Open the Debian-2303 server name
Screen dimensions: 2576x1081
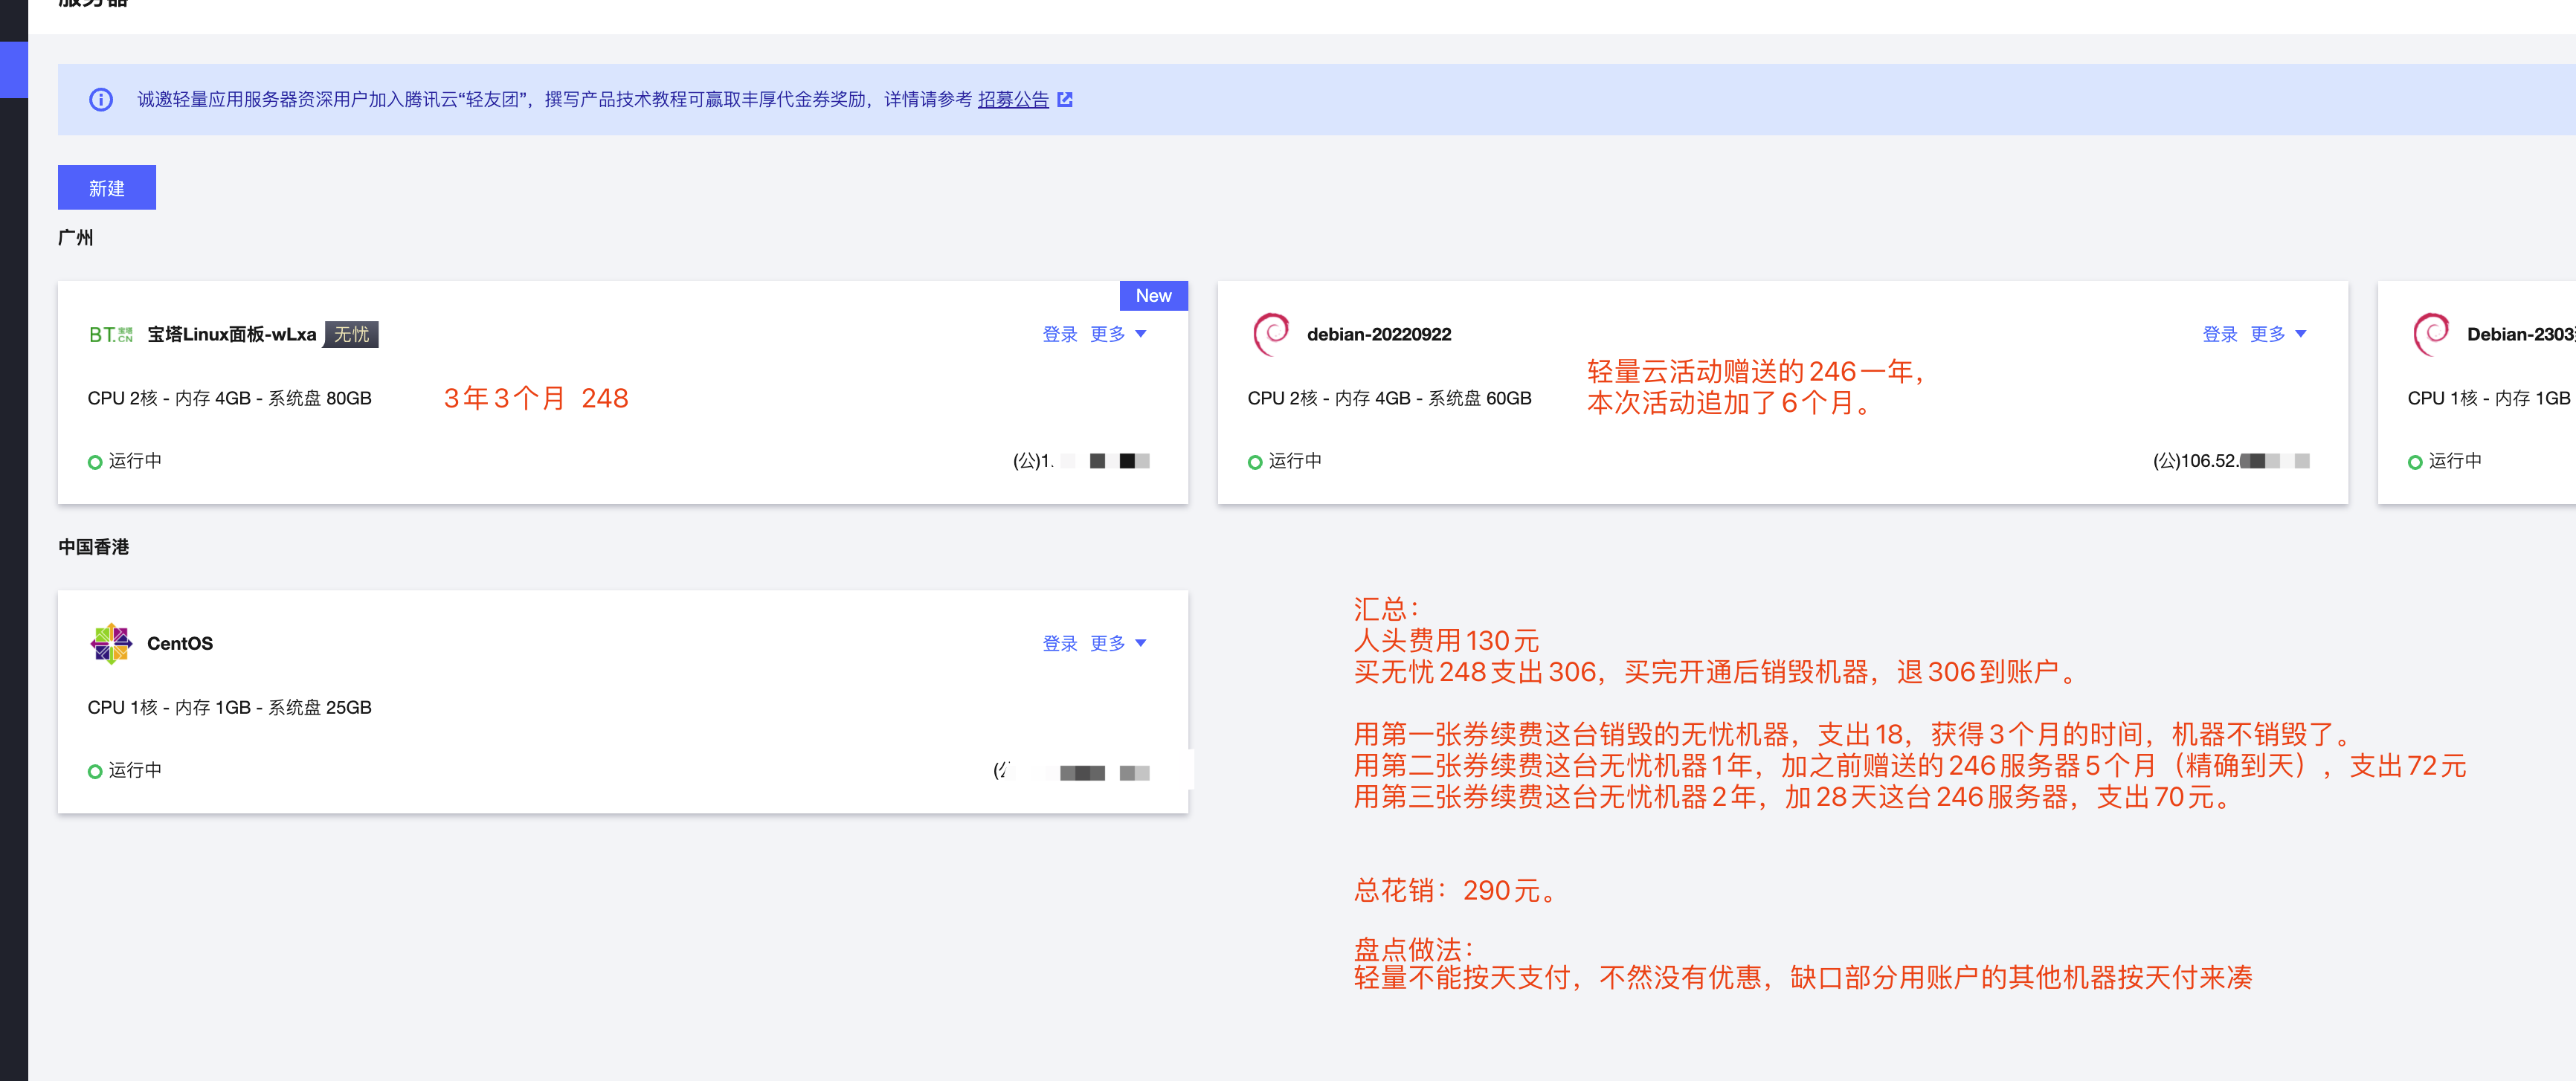click(x=2521, y=334)
